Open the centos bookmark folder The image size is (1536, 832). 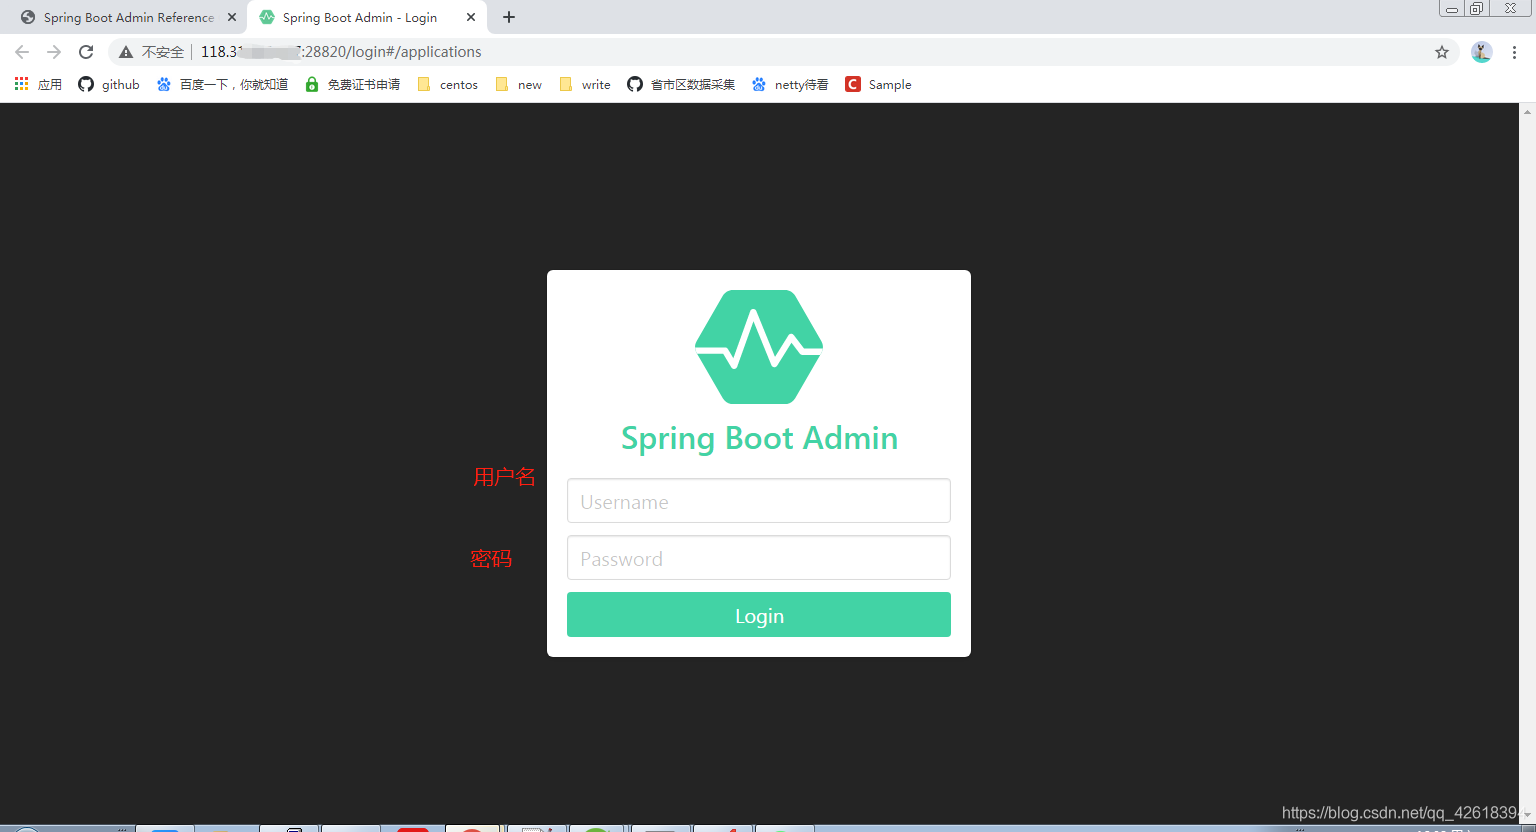click(x=447, y=84)
